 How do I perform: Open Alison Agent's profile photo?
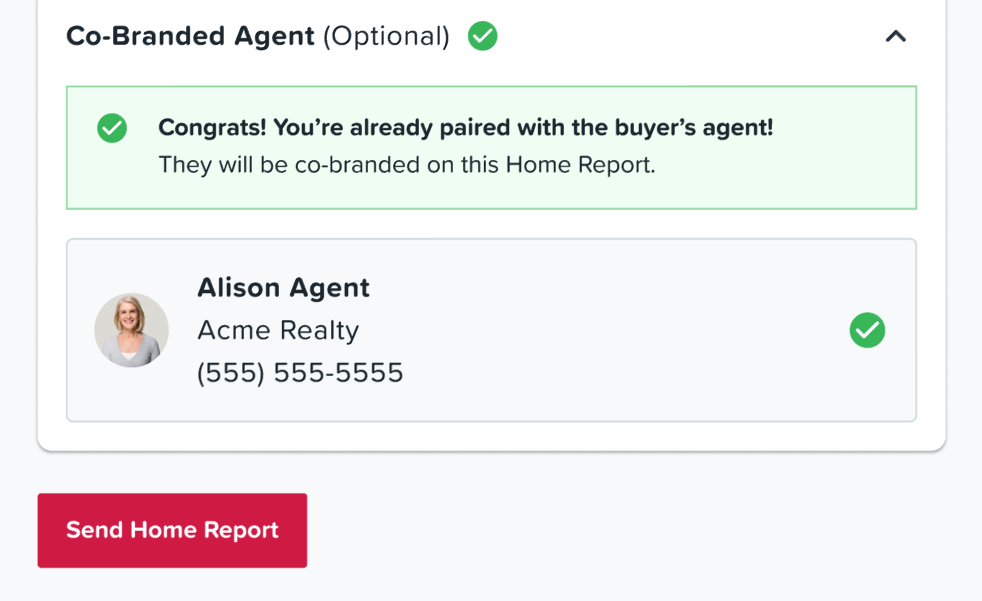coord(132,330)
